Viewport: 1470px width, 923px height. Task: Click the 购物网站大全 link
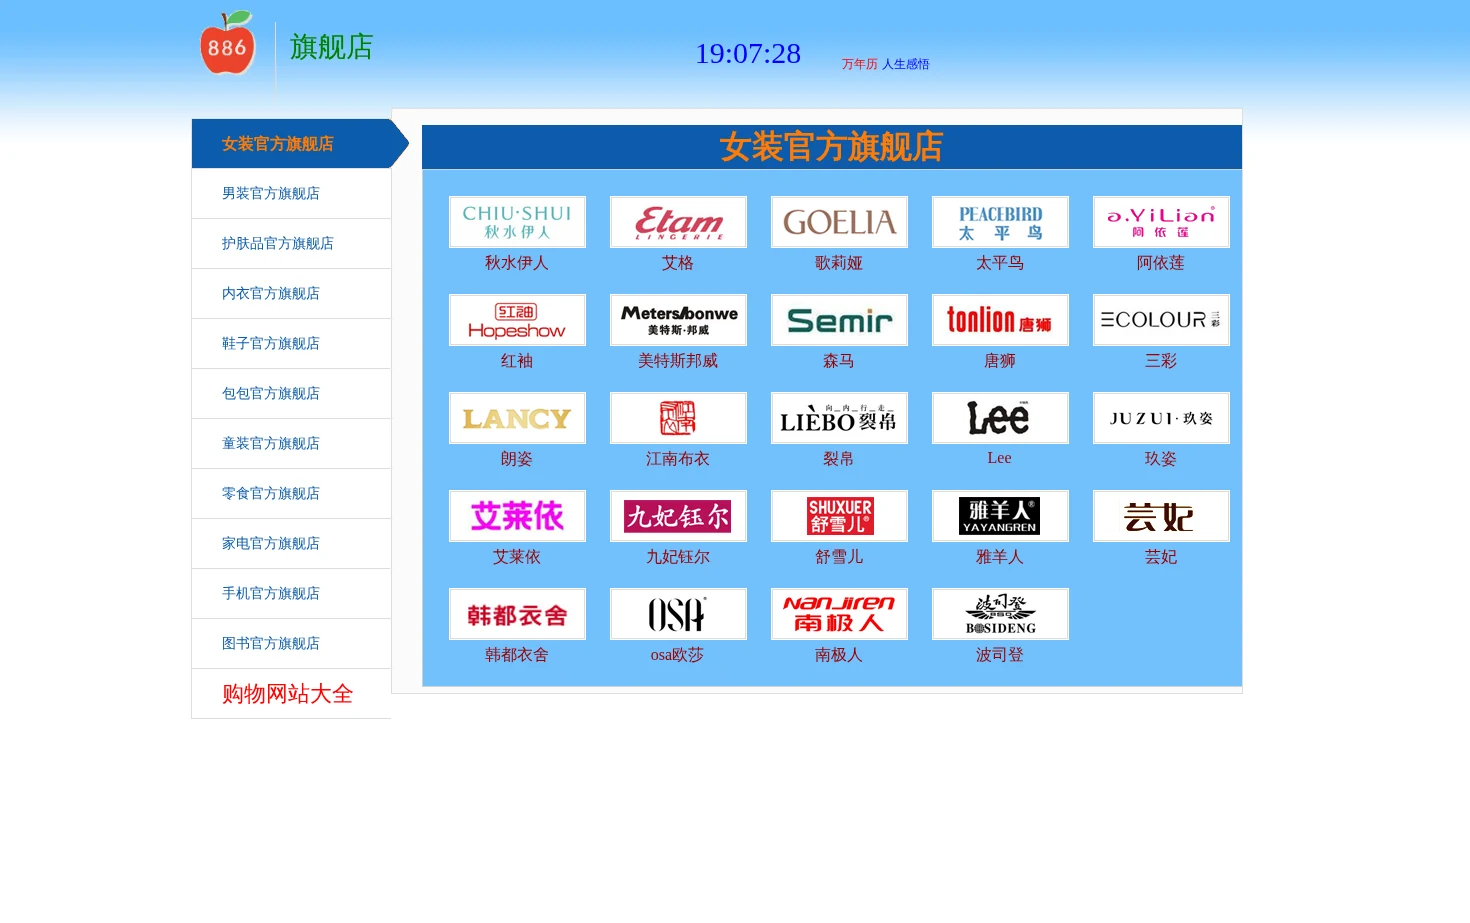coord(288,694)
